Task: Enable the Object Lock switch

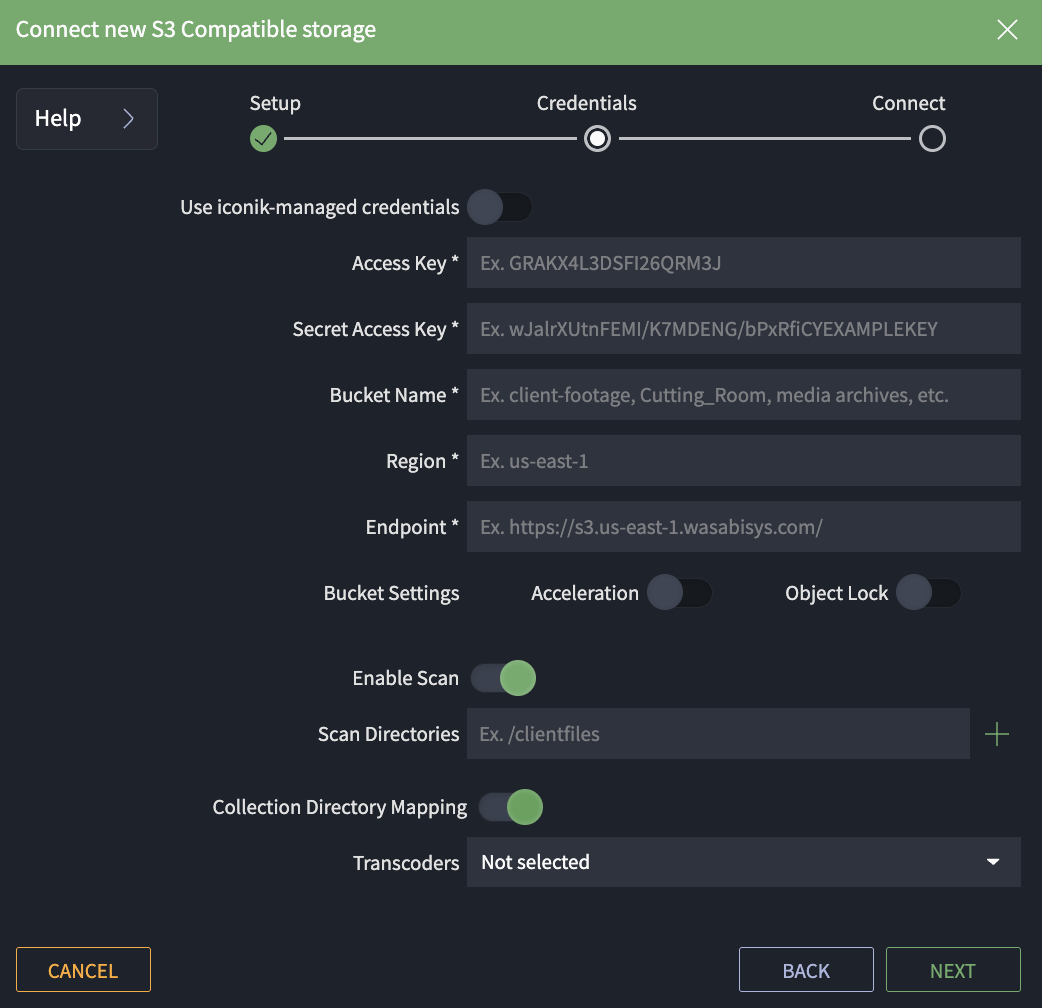Action: point(929,593)
